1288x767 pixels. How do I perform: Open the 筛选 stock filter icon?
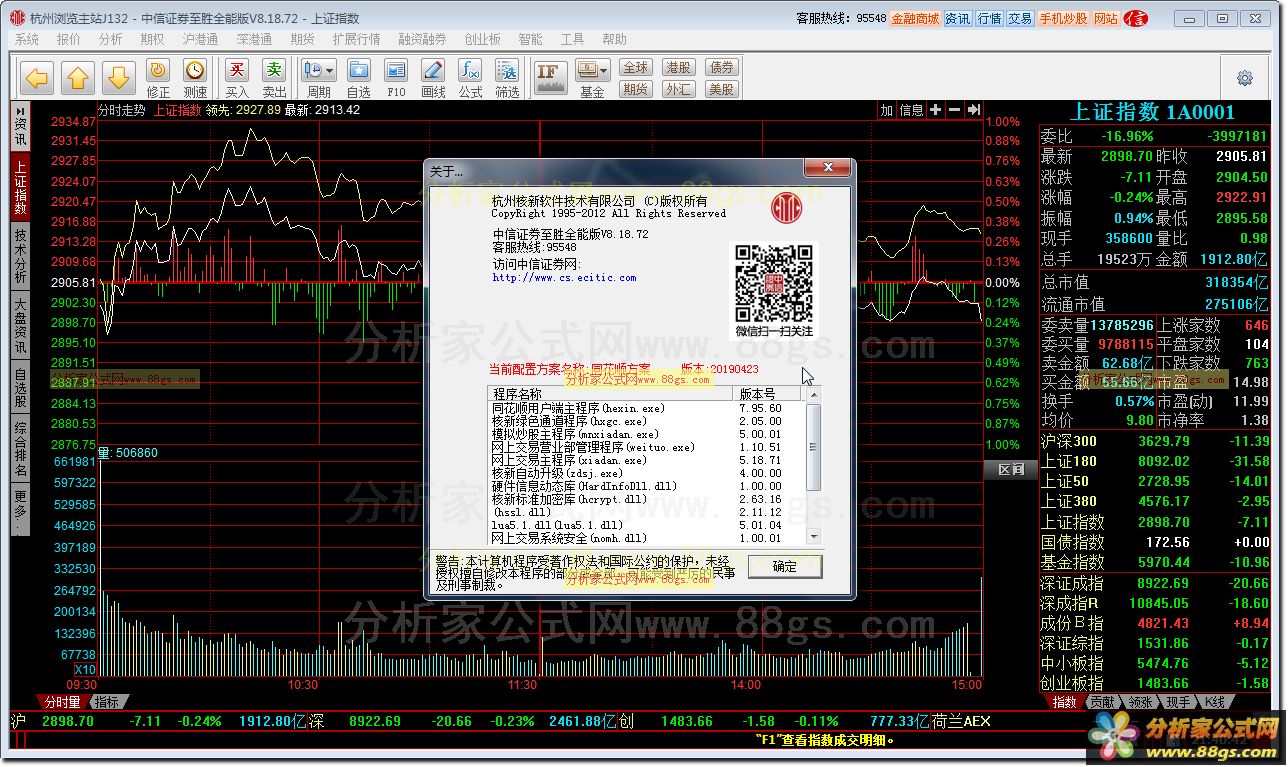(507, 78)
